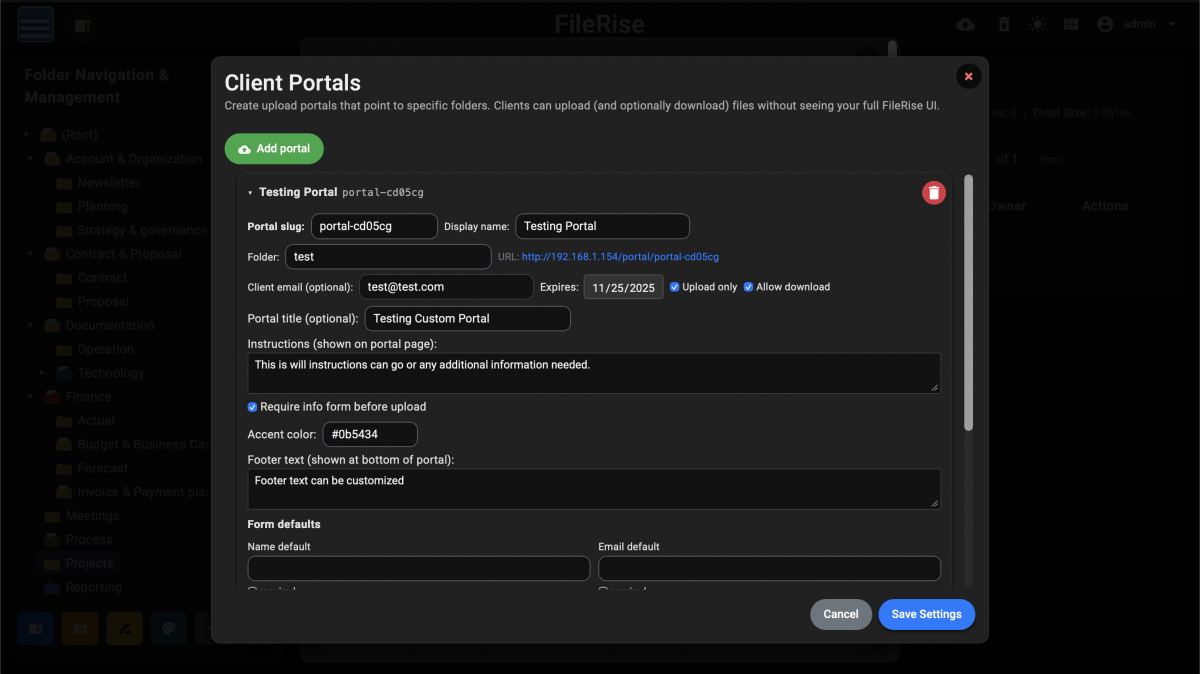Open the admin user dropdown menu

tap(1138, 25)
